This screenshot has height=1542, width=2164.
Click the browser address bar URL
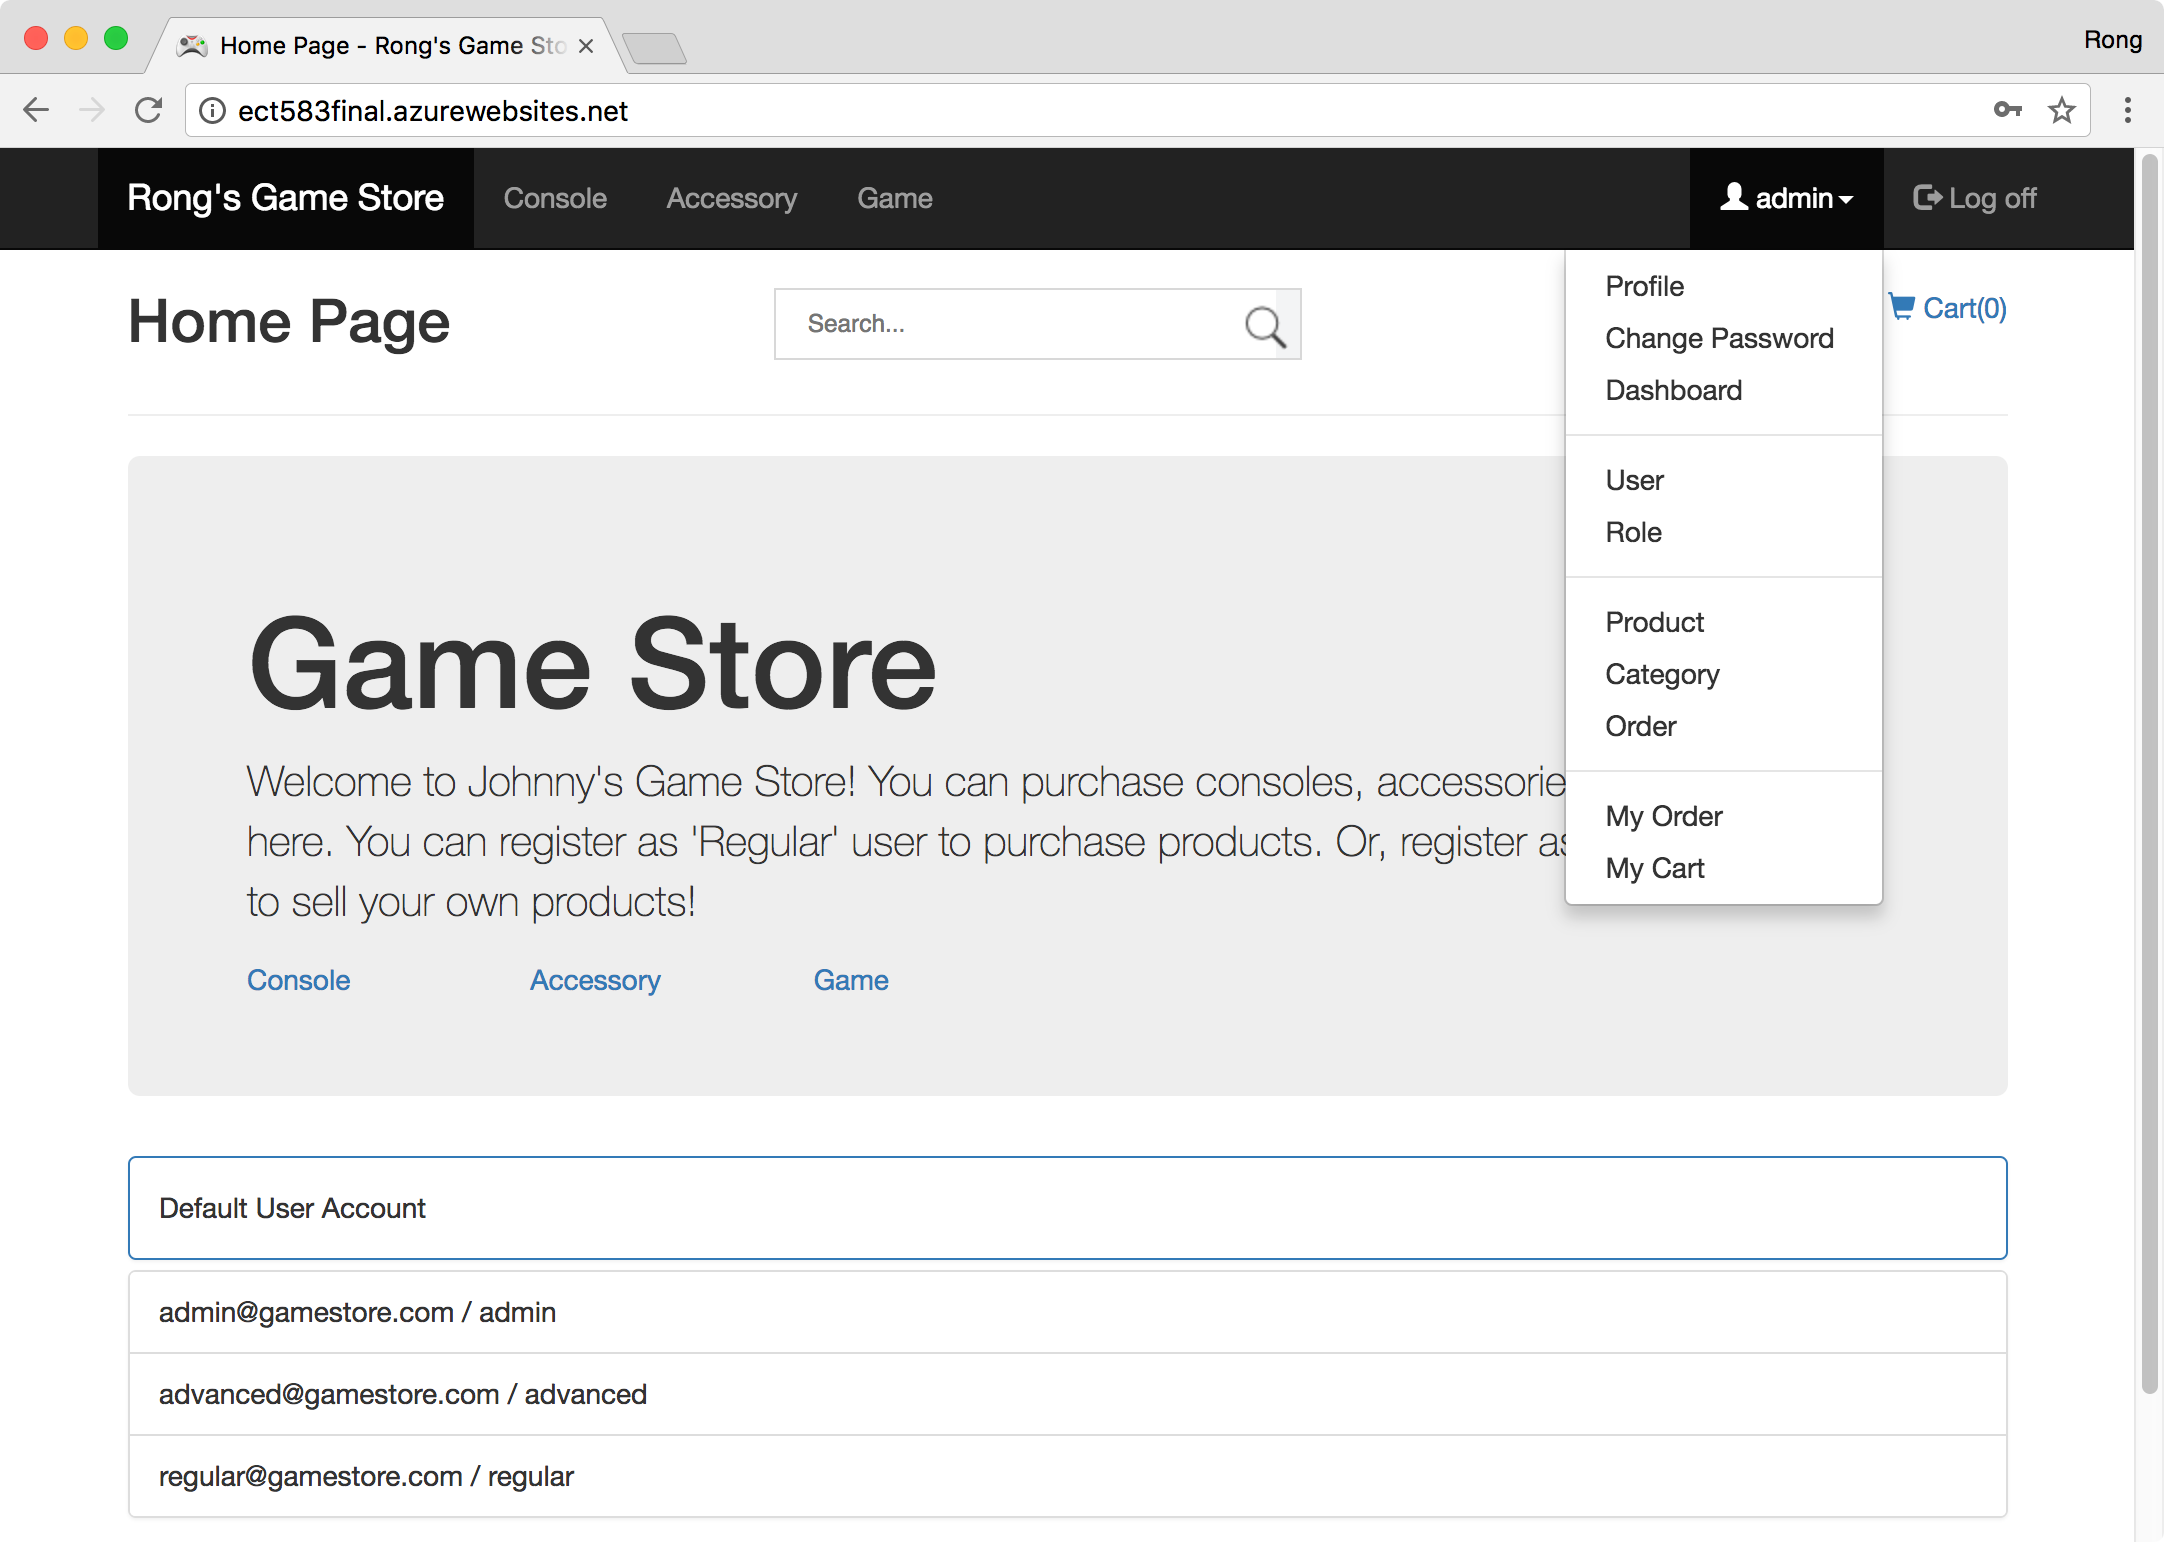[x=432, y=110]
